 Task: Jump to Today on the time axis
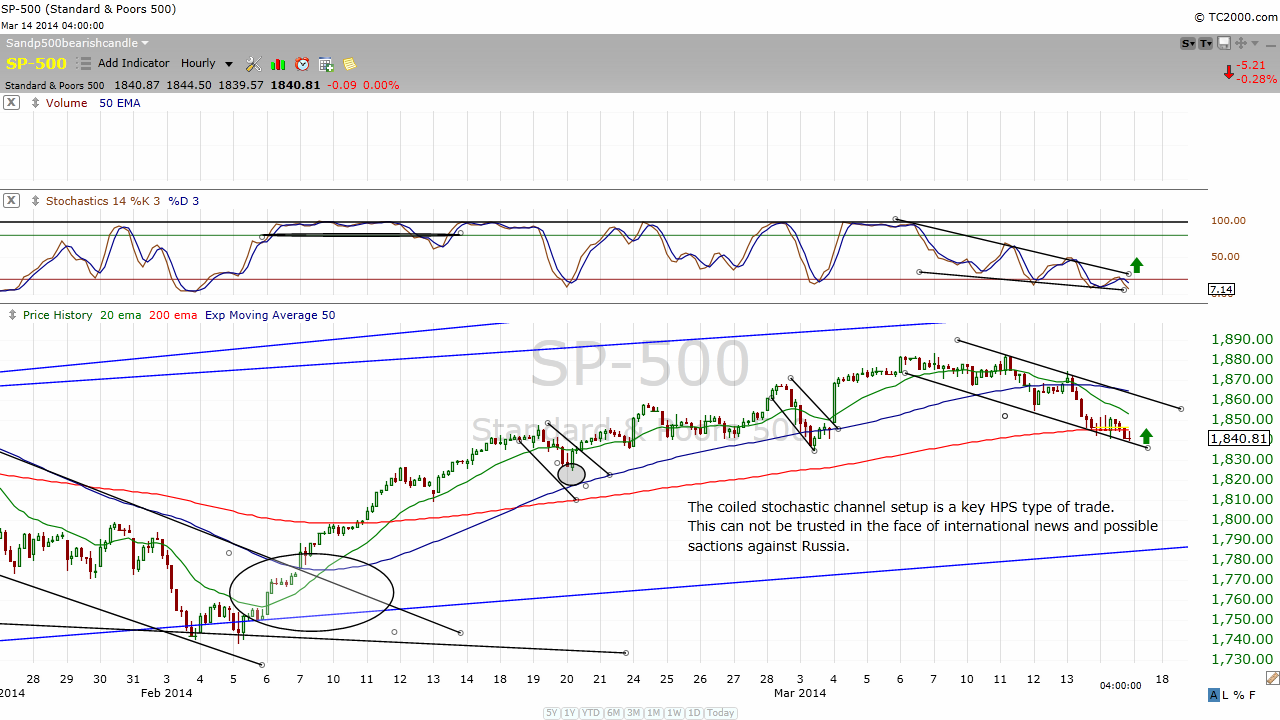720,713
